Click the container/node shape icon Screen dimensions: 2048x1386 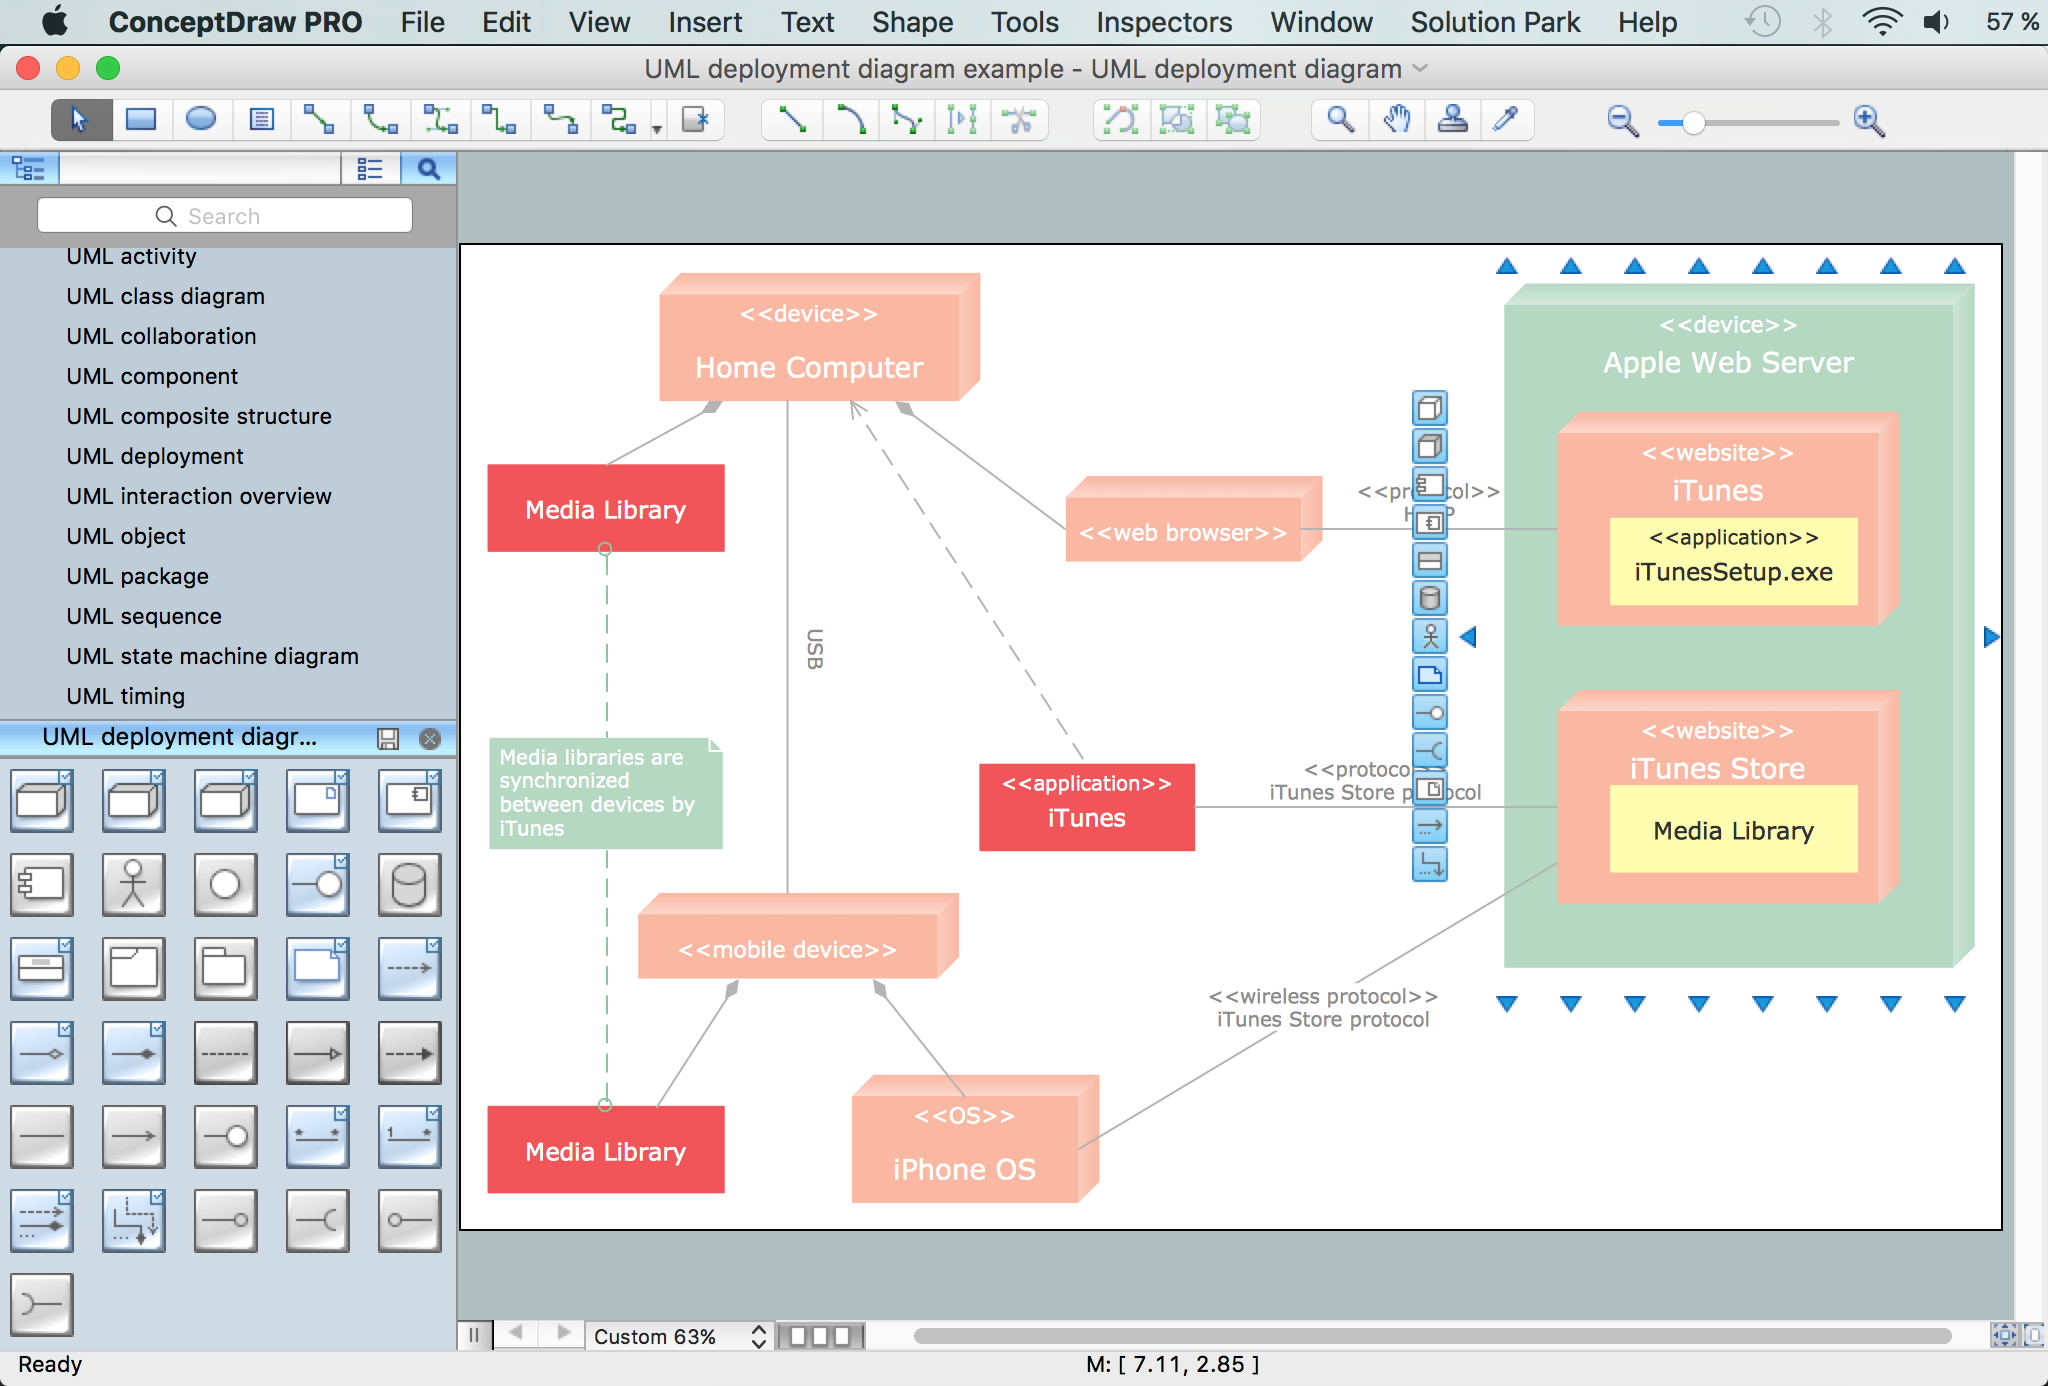click(x=42, y=801)
